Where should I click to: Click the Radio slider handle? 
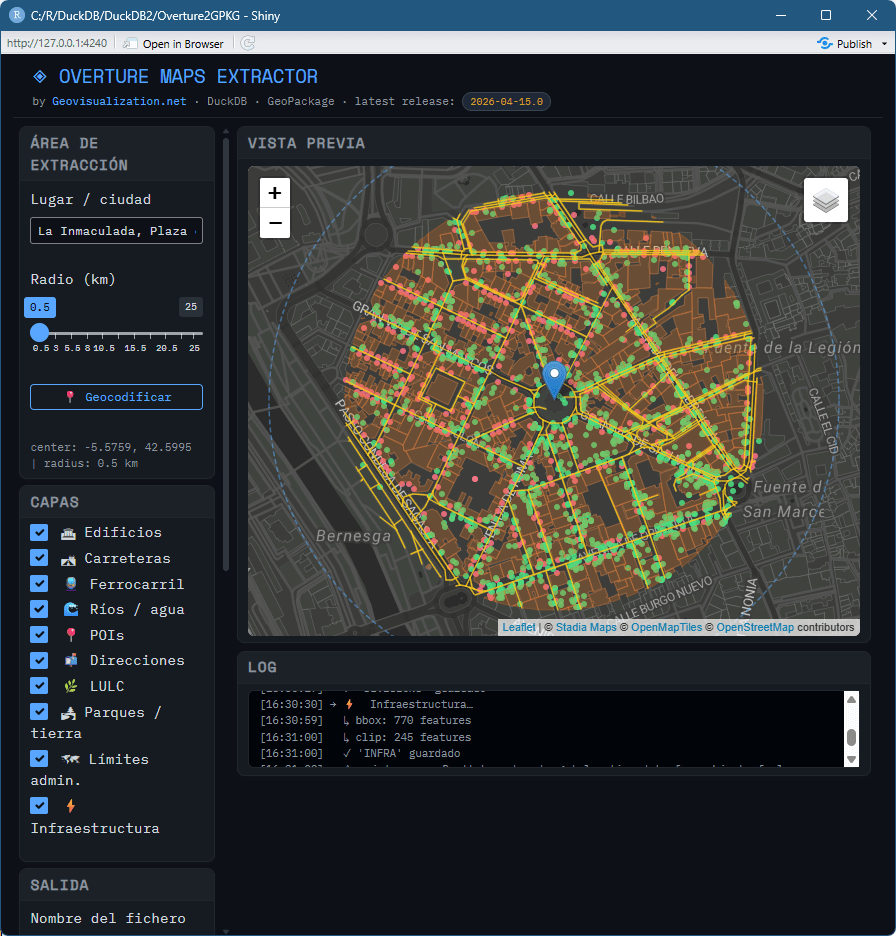40,333
